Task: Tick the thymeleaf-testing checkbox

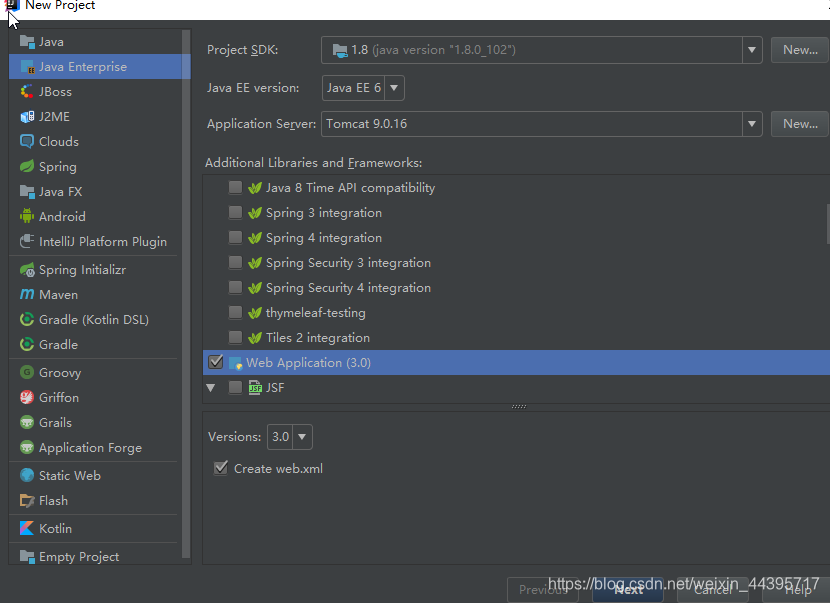Action: [x=235, y=312]
